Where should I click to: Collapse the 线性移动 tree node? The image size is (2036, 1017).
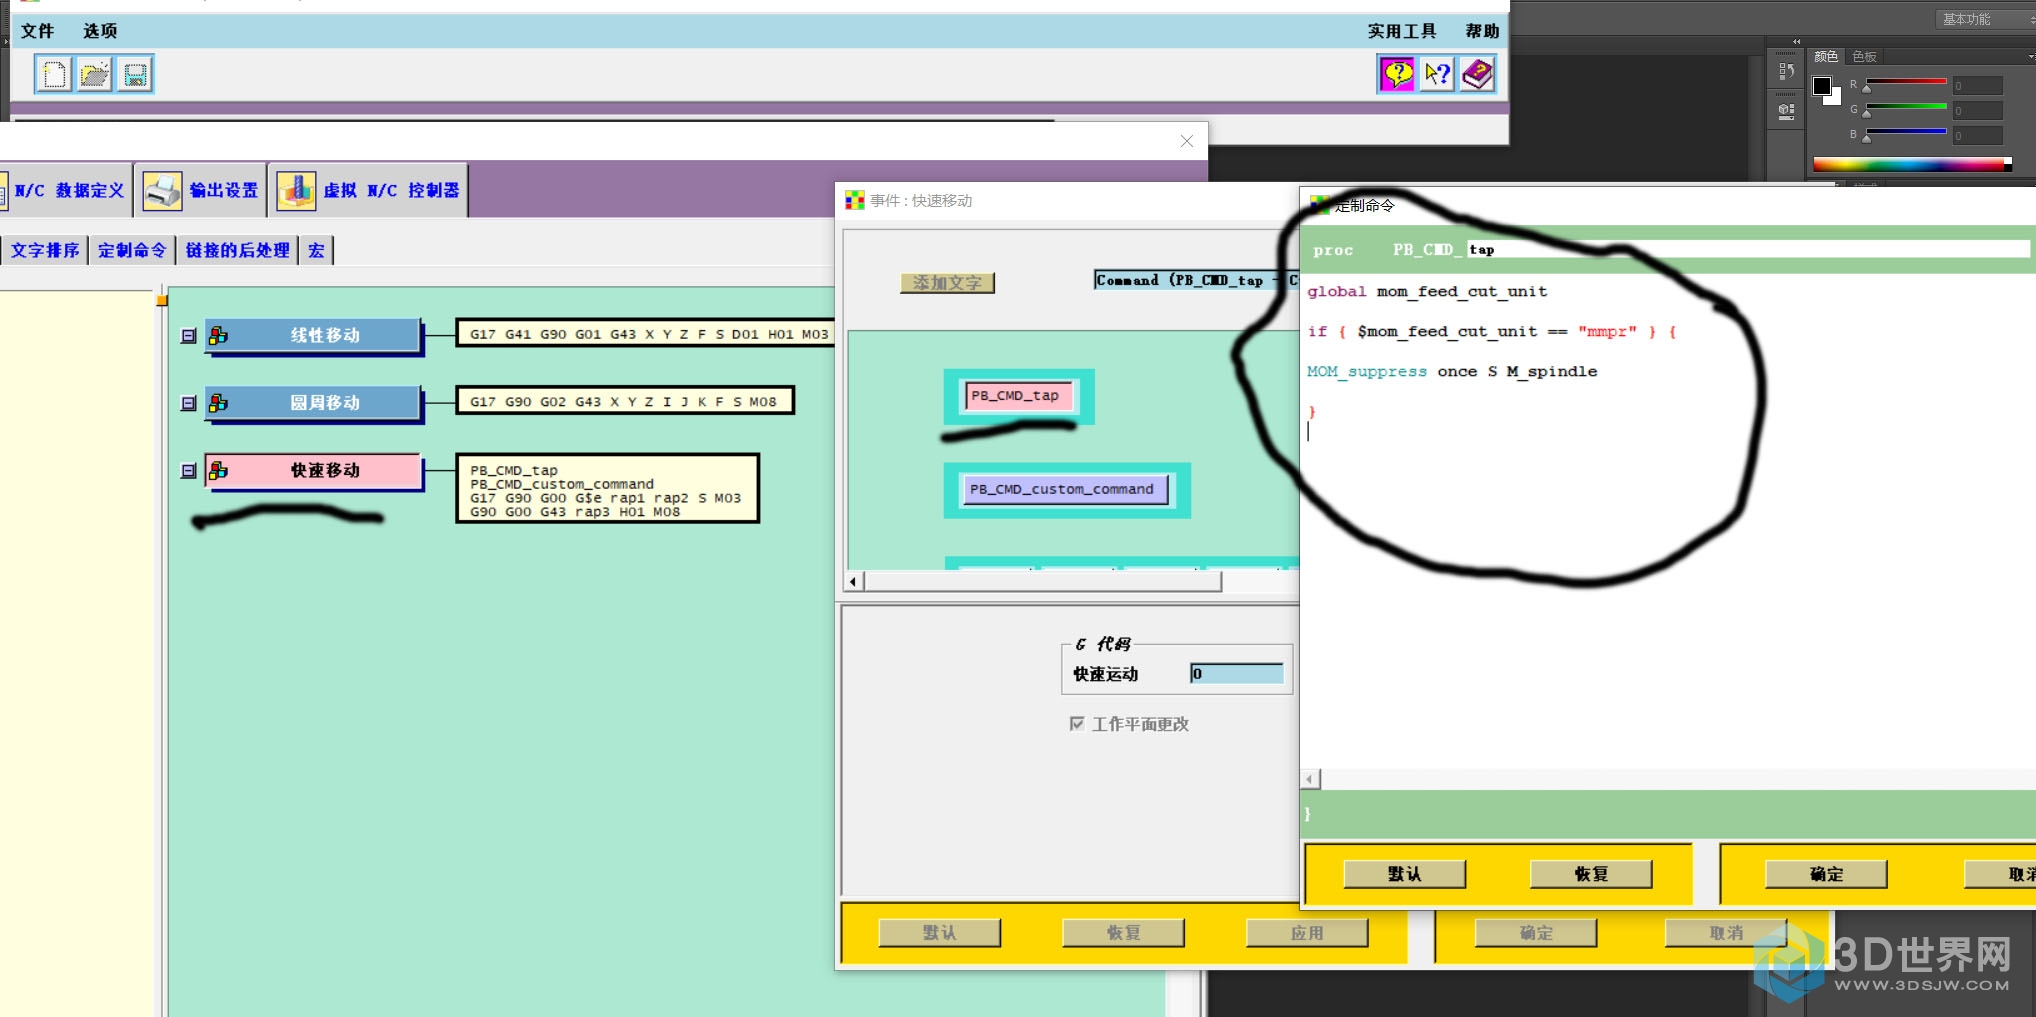pos(188,336)
